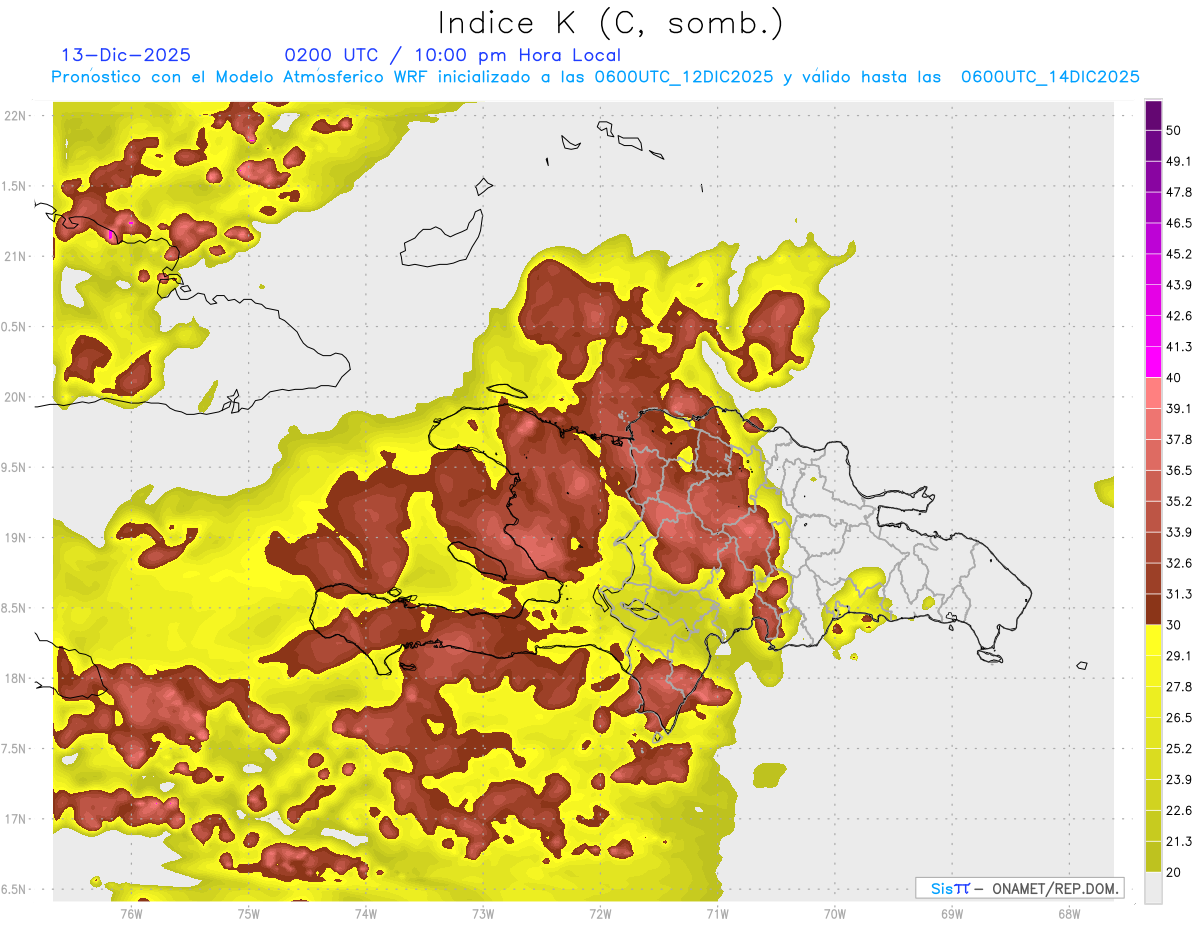This screenshot has height=927, width=1200.
Task: Click the 70W longitude axis label
Action: [x=834, y=913]
